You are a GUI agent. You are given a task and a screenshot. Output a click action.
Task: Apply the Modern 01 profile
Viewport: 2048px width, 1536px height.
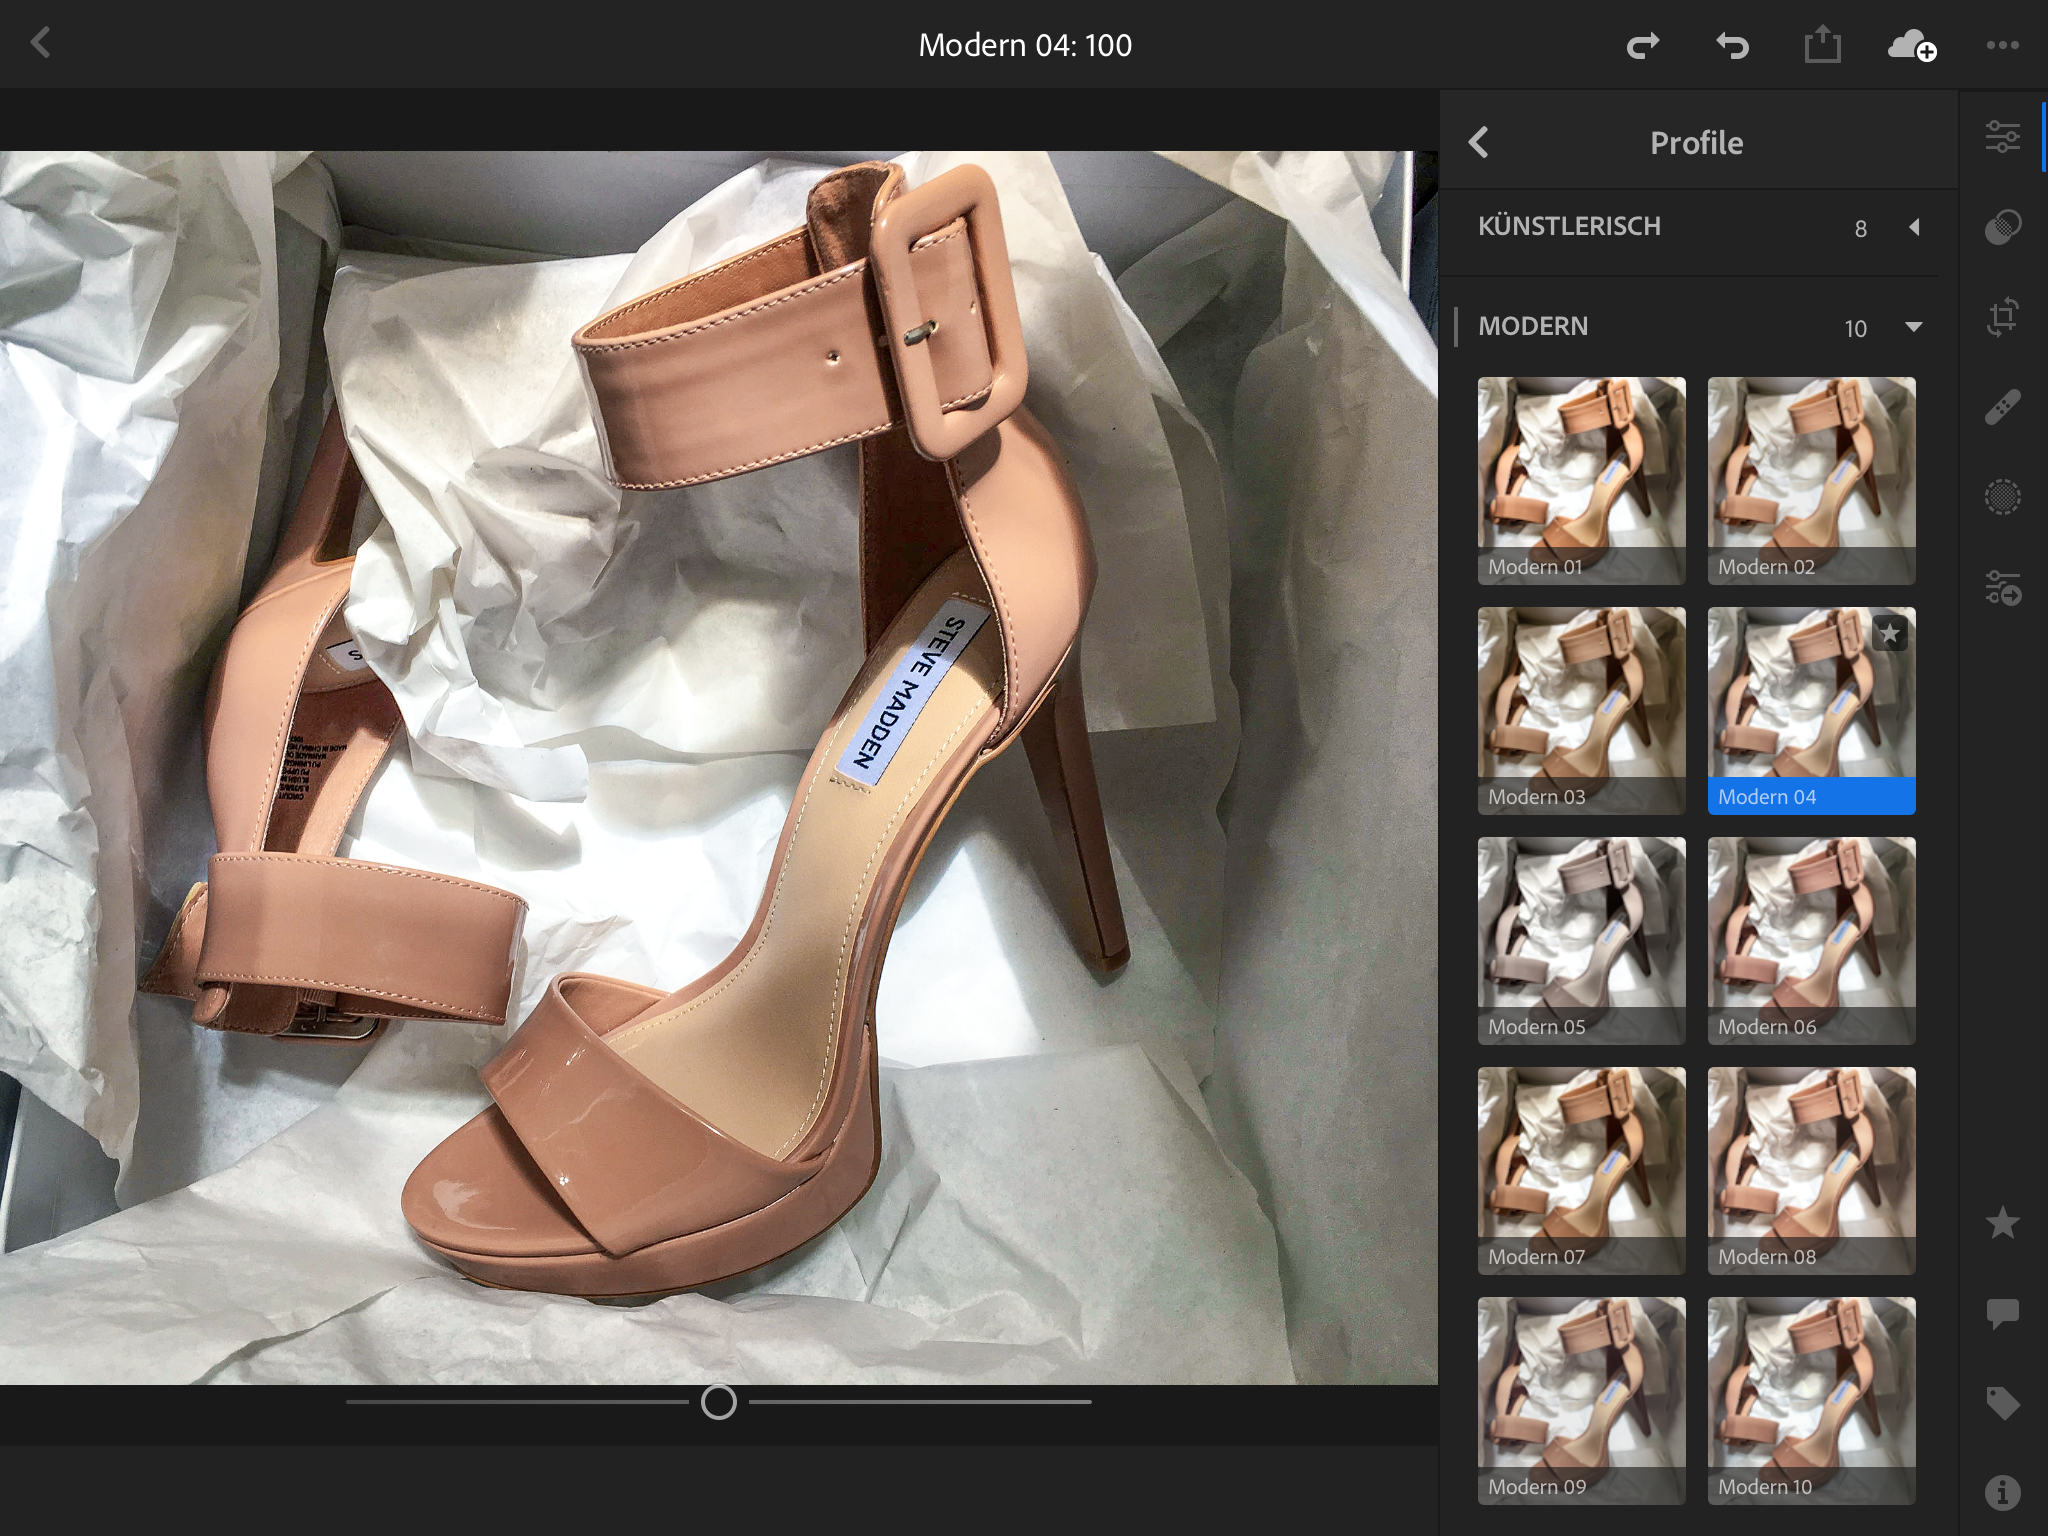point(1581,480)
